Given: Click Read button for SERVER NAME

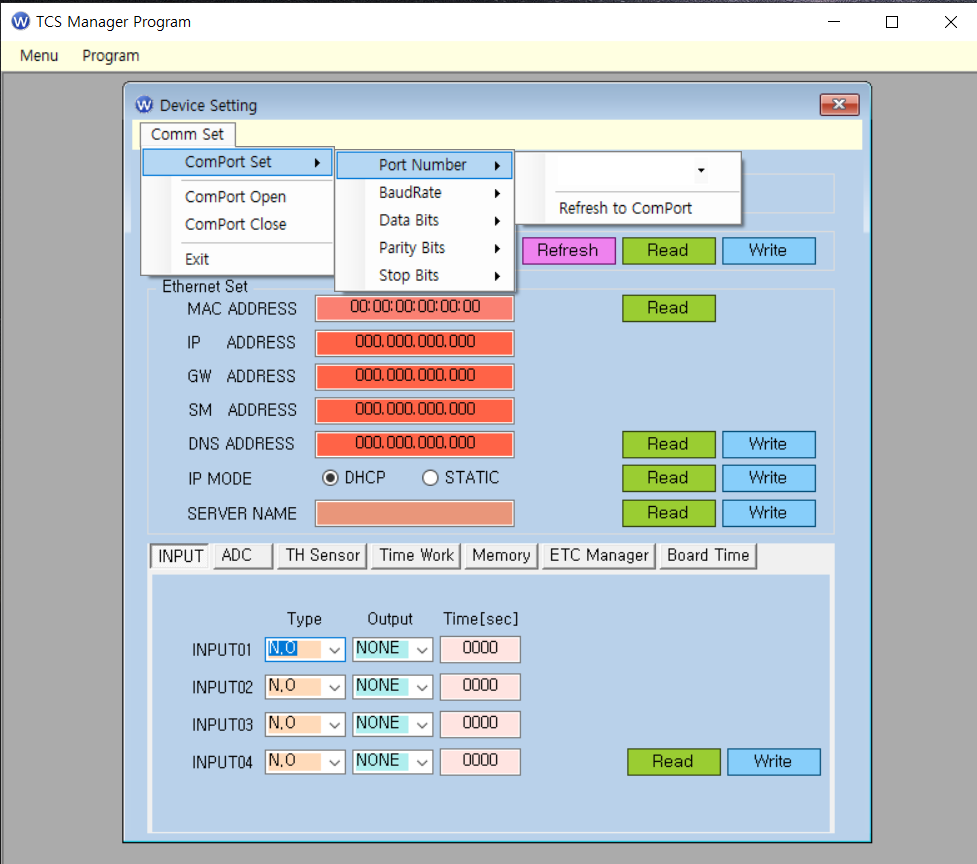Looking at the screenshot, I should tap(669, 513).
